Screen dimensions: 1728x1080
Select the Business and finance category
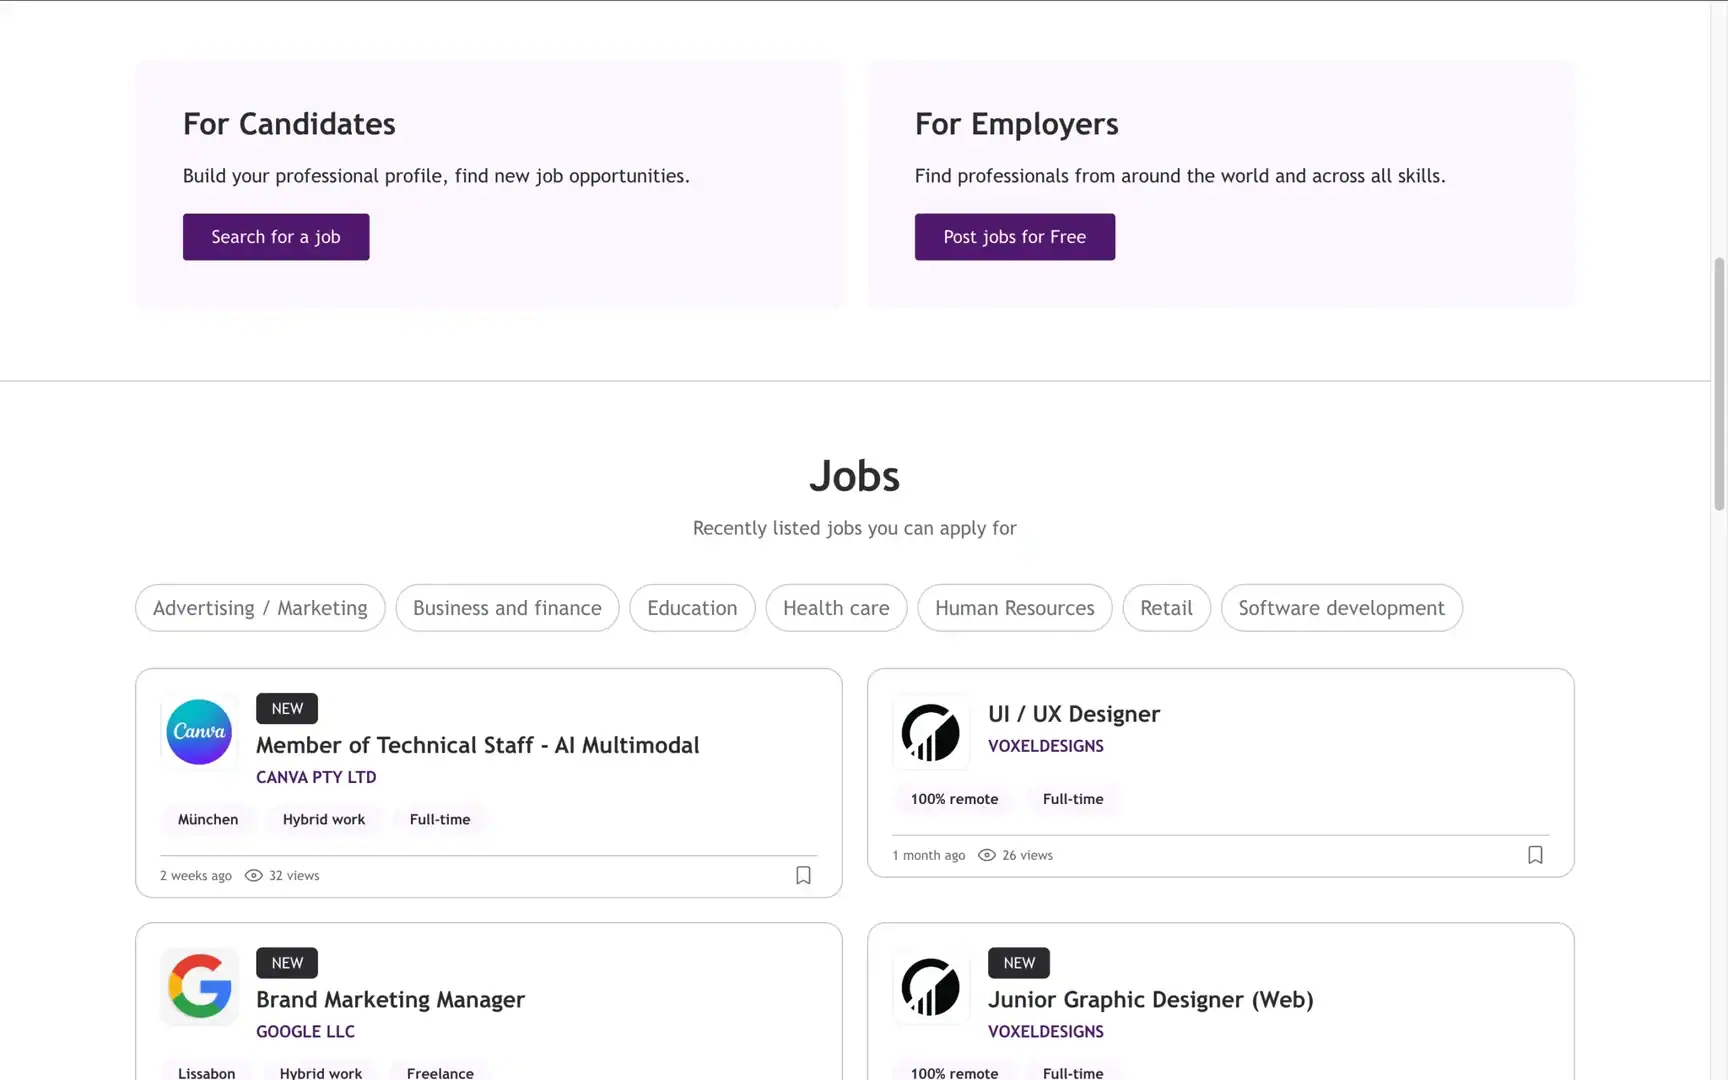coord(507,608)
